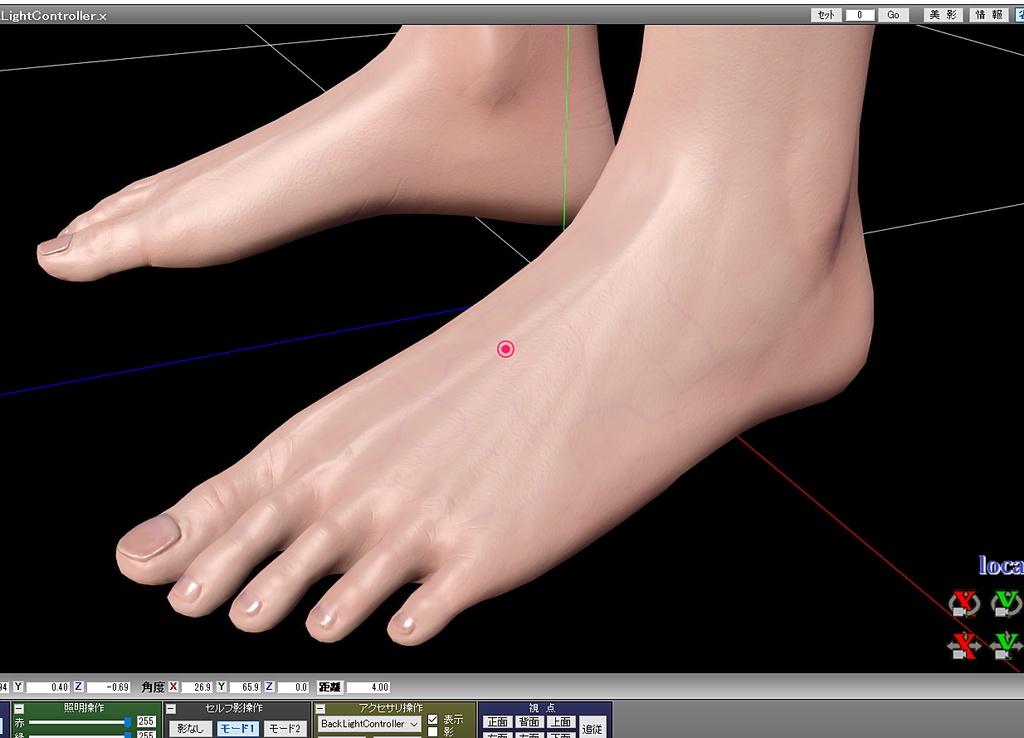Select the red X camera movement icon

[x=964, y=647]
